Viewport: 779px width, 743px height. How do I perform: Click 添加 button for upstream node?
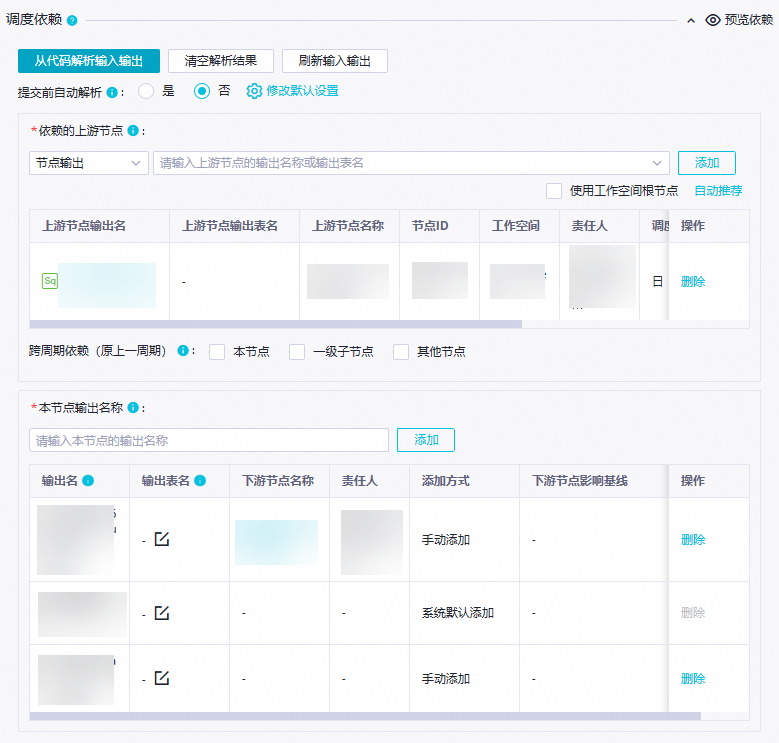click(706, 163)
